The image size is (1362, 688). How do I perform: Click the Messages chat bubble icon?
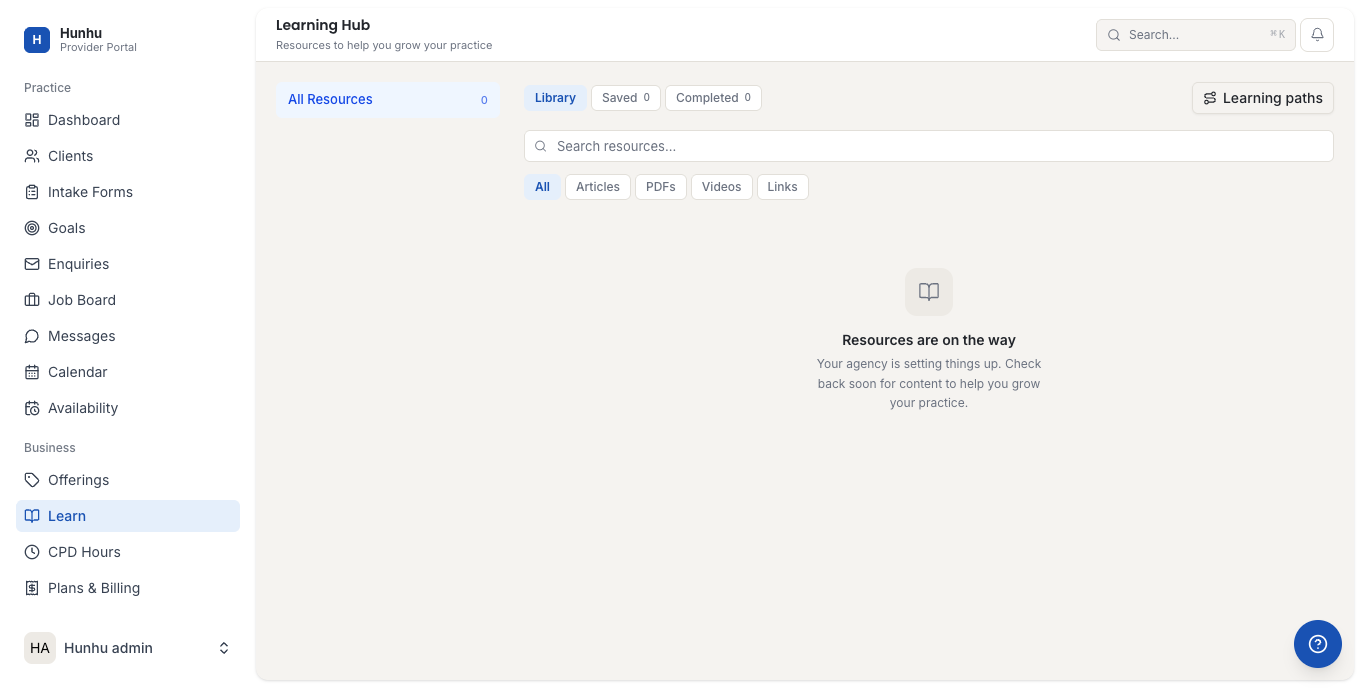(x=32, y=336)
